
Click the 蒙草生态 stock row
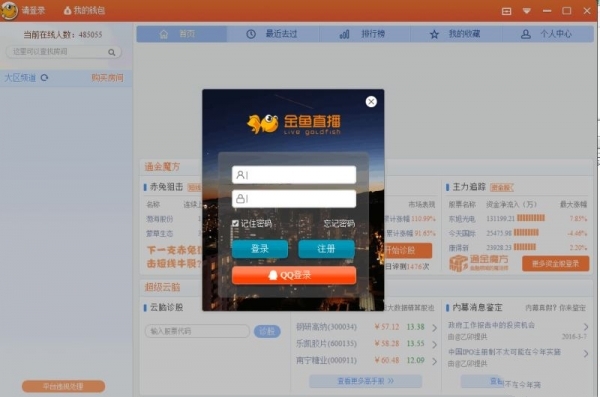tap(173, 234)
